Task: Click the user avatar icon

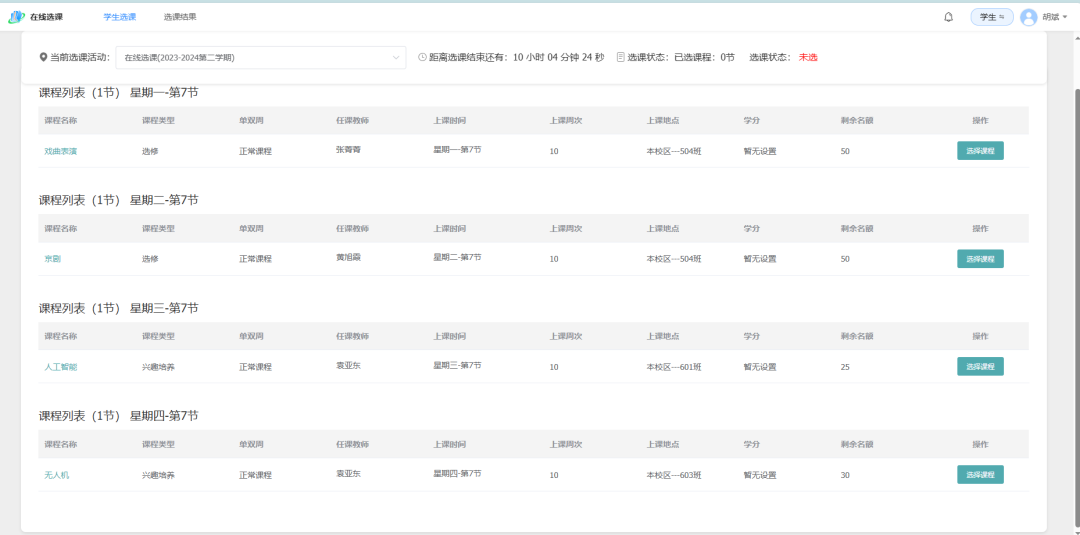Action: coord(1028,17)
